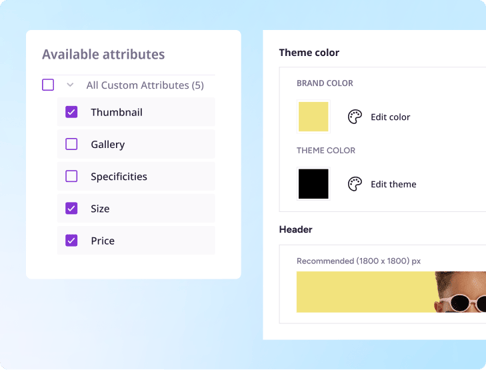The height and width of the screenshot is (370, 486).
Task: Click the Size row label
Action: (x=100, y=209)
